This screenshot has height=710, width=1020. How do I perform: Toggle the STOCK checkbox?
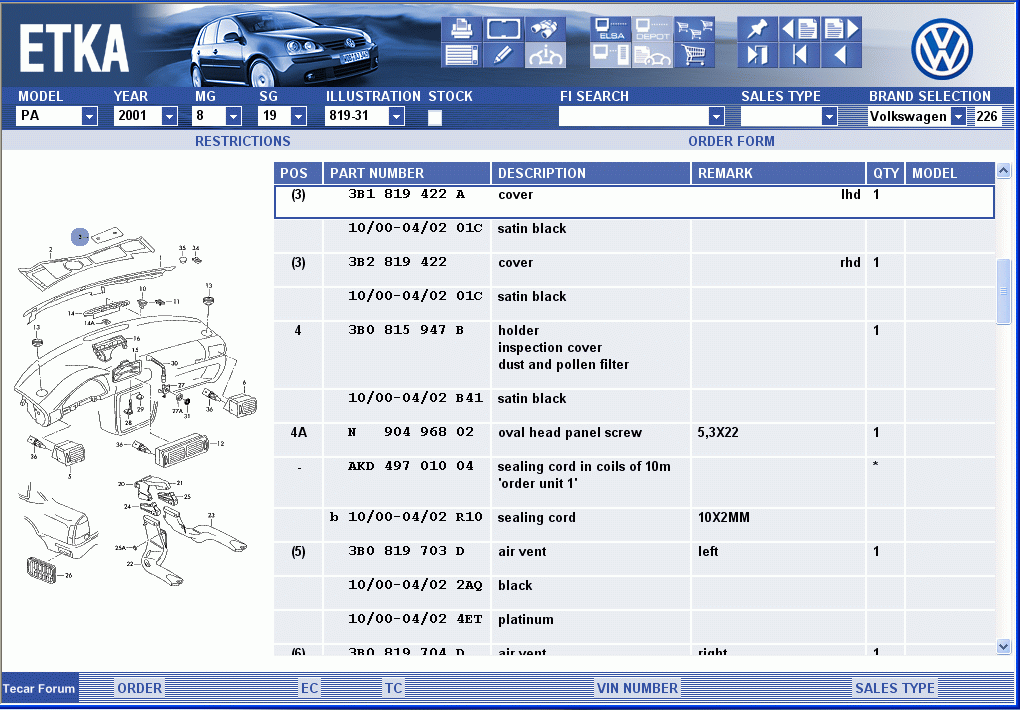[435, 117]
